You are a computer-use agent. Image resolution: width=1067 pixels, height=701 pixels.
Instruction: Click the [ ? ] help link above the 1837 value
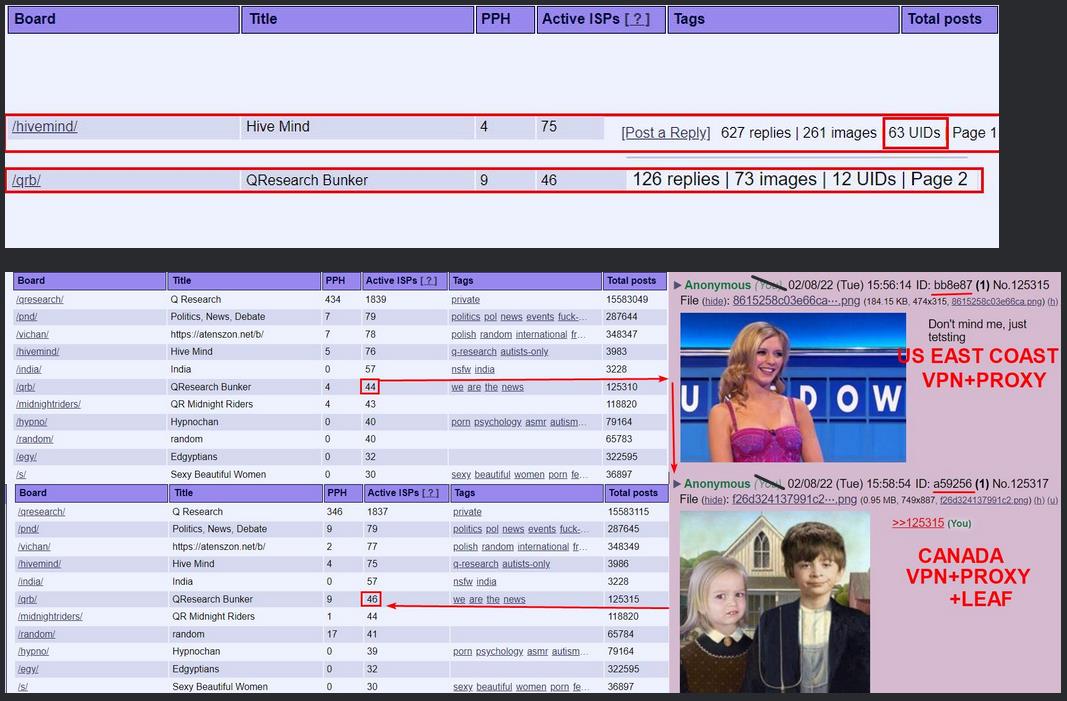point(431,493)
